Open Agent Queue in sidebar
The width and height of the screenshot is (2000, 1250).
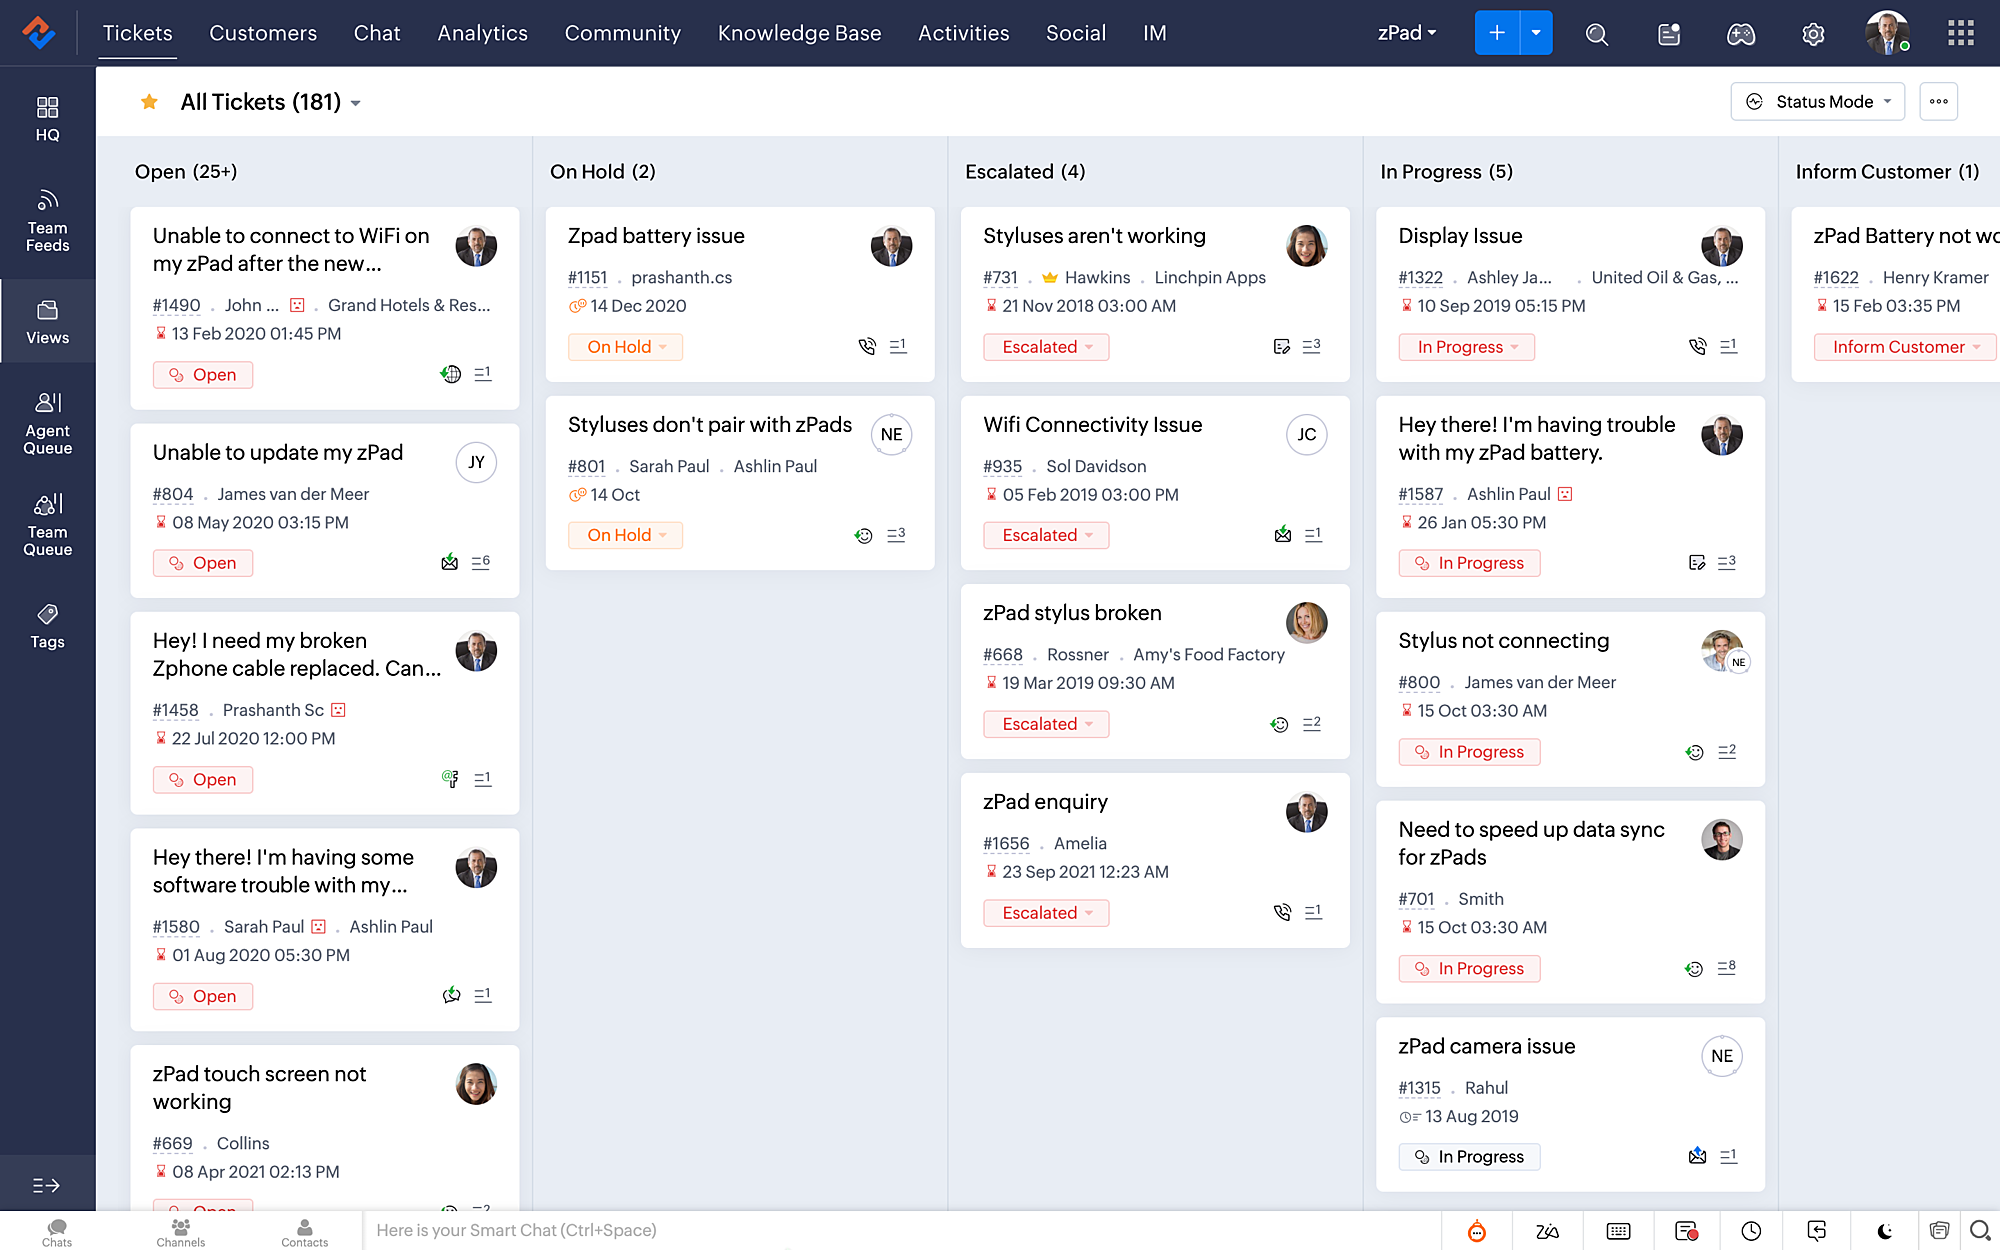pyautogui.click(x=47, y=423)
